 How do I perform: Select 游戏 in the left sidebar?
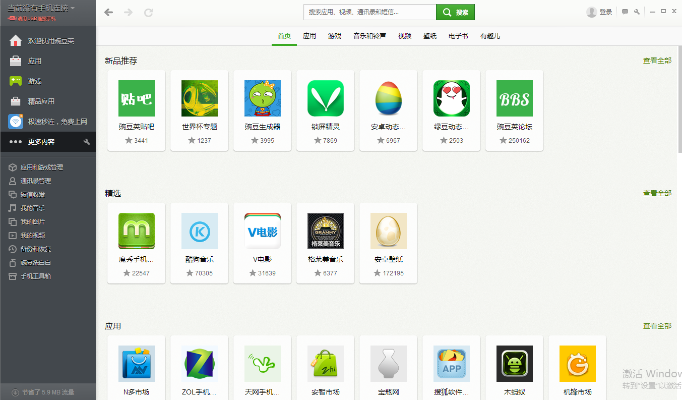tap(35, 81)
